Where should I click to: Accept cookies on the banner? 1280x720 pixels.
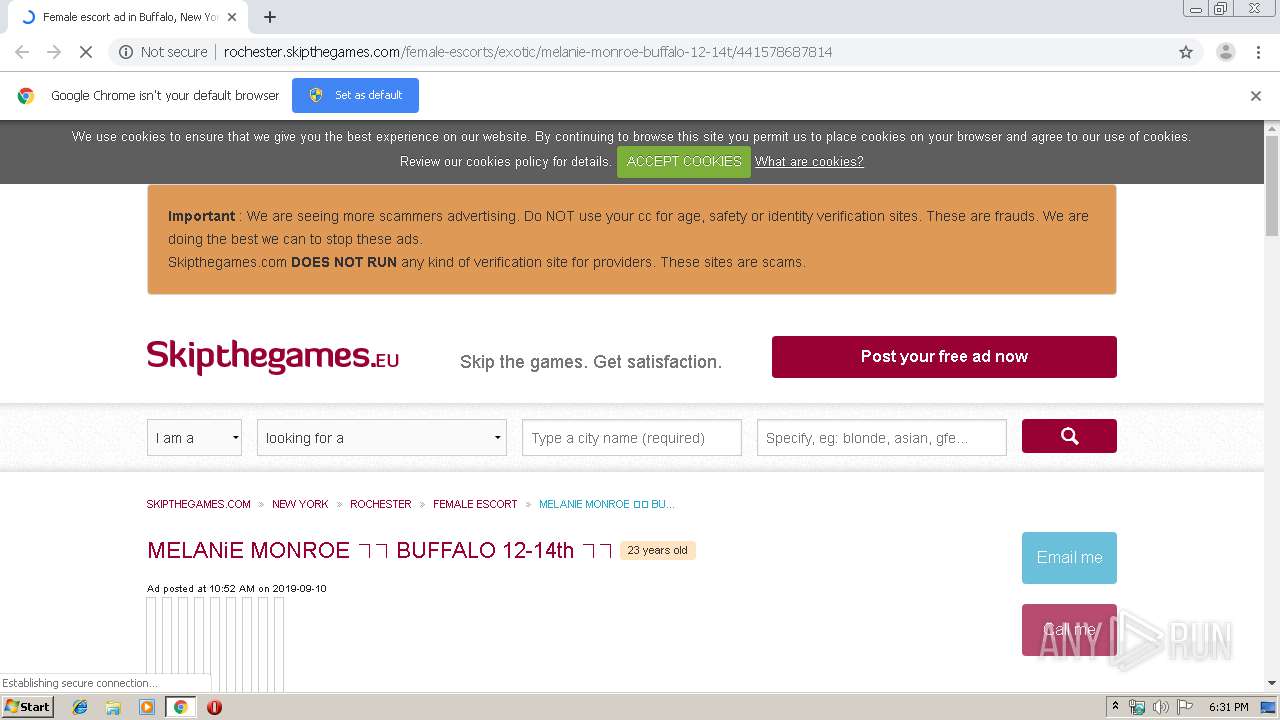(684, 161)
